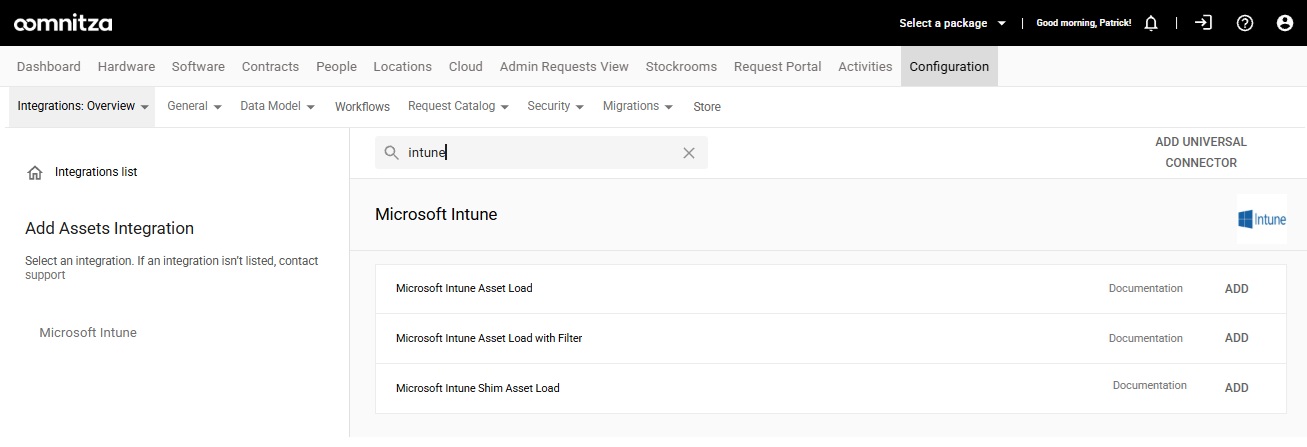
Task: Click the Intune logo thumbnail
Action: click(1262, 219)
